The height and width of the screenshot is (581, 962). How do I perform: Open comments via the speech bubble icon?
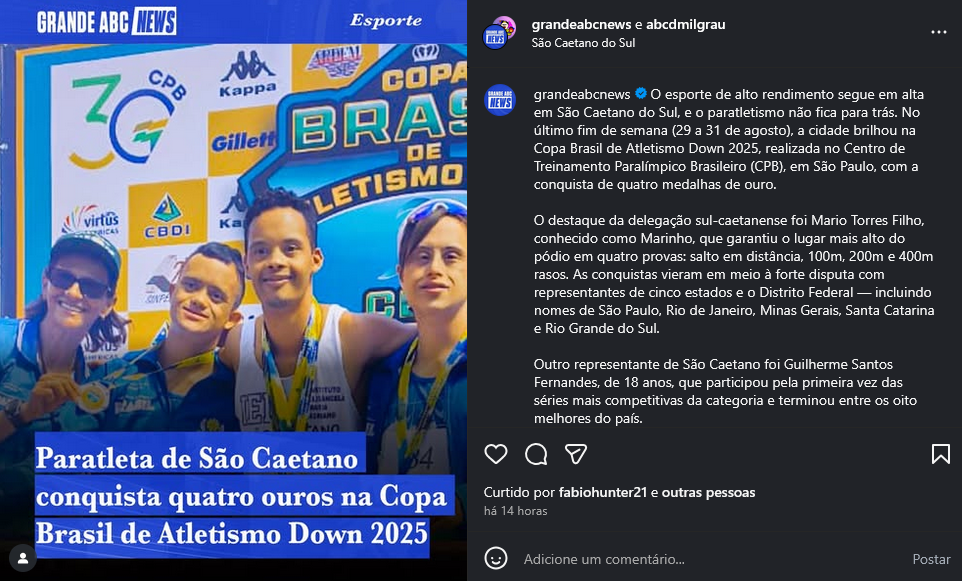(536, 454)
